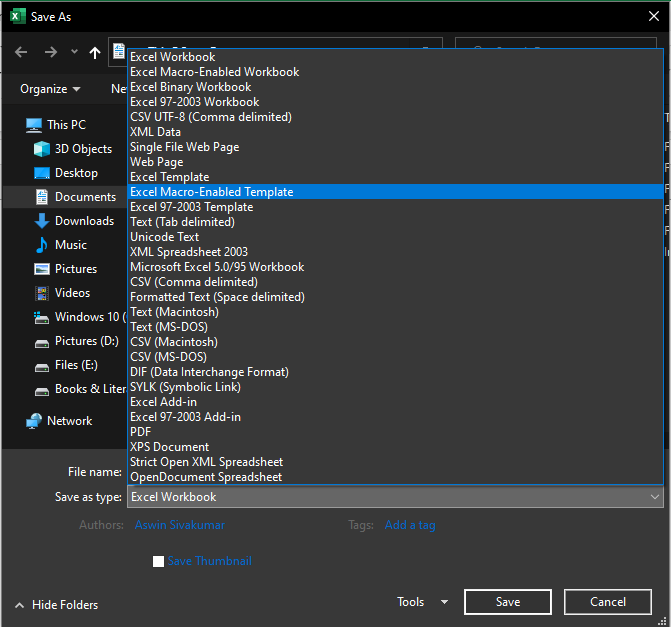Choose XML Spreadsheet 2003 format
671x627 pixels.
395,252
